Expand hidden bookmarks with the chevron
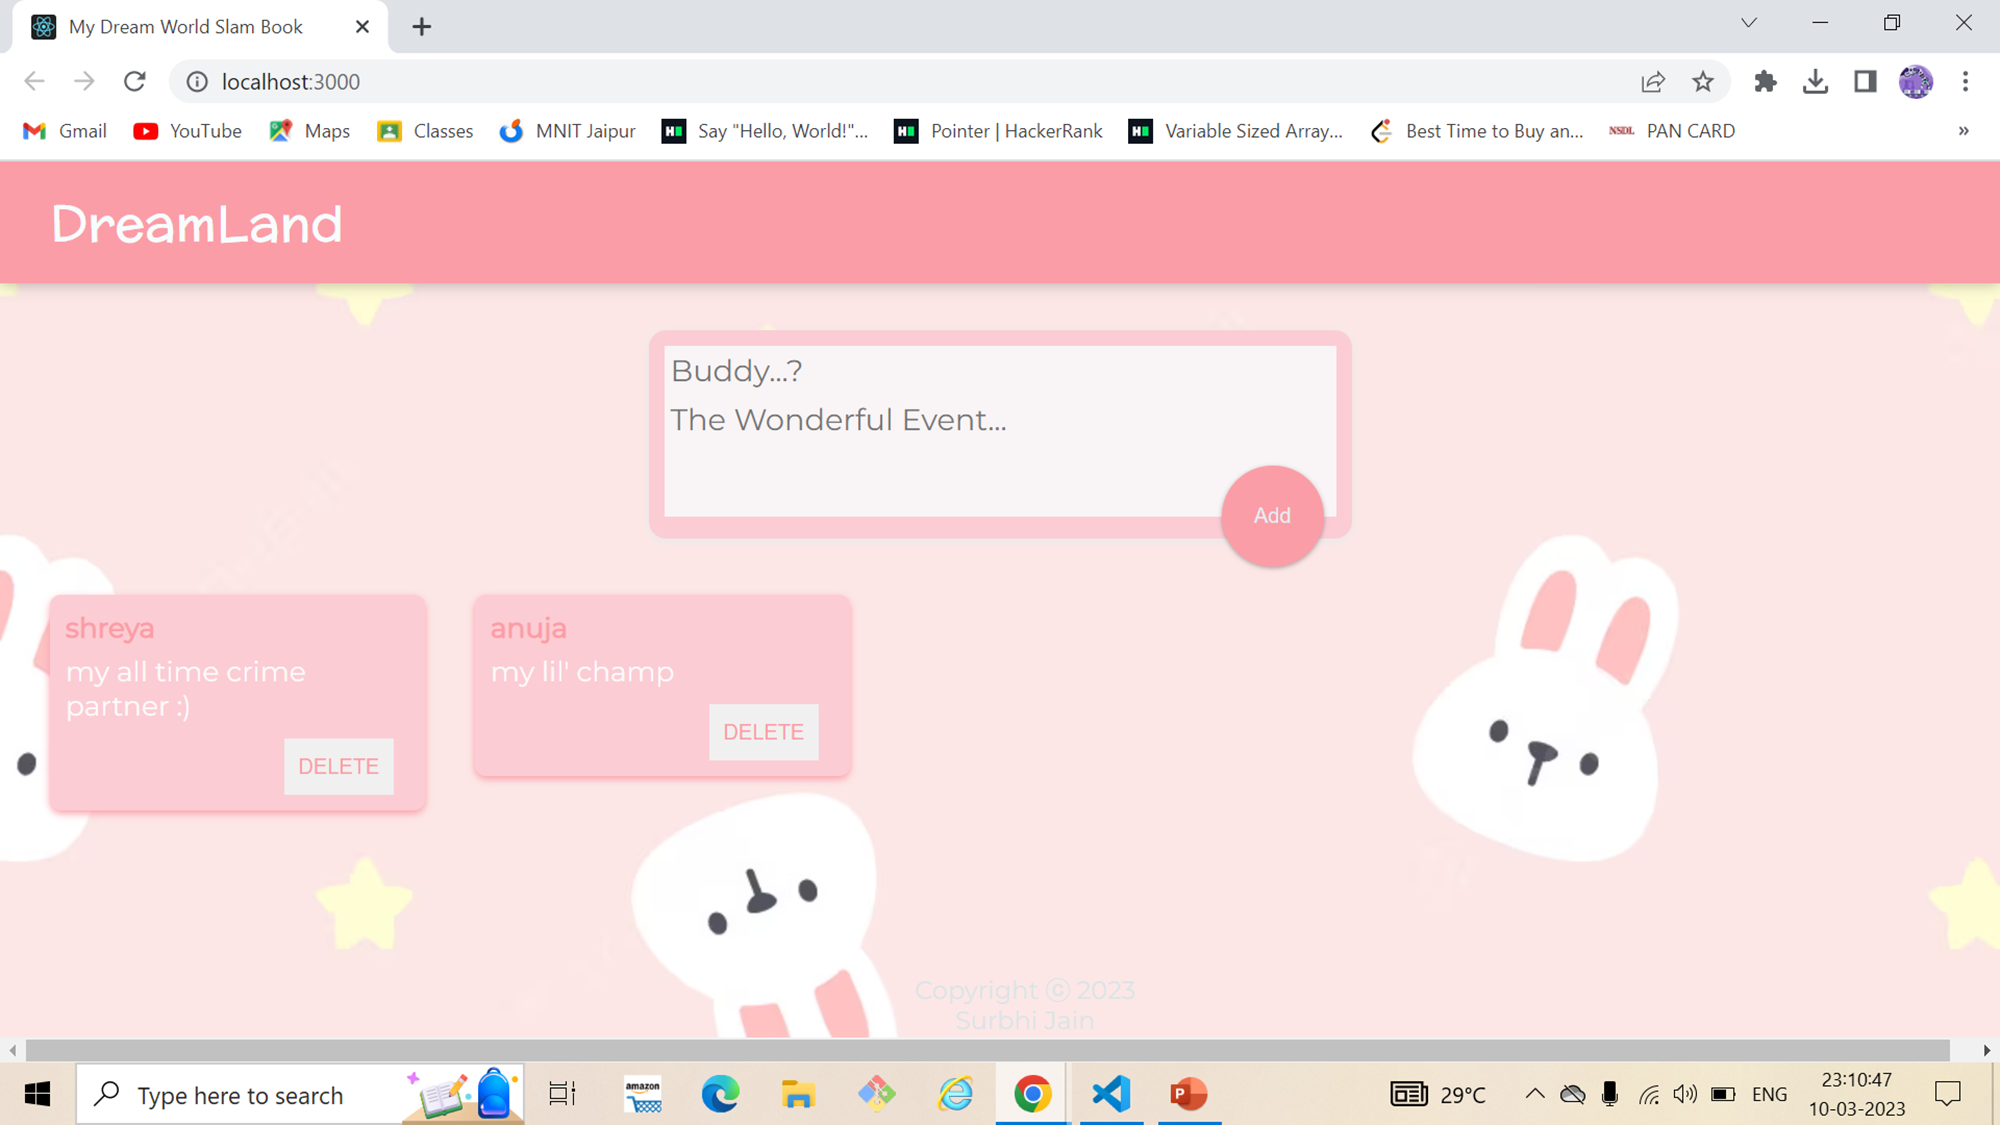2000x1125 pixels. pyautogui.click(x=1964, y=130)
